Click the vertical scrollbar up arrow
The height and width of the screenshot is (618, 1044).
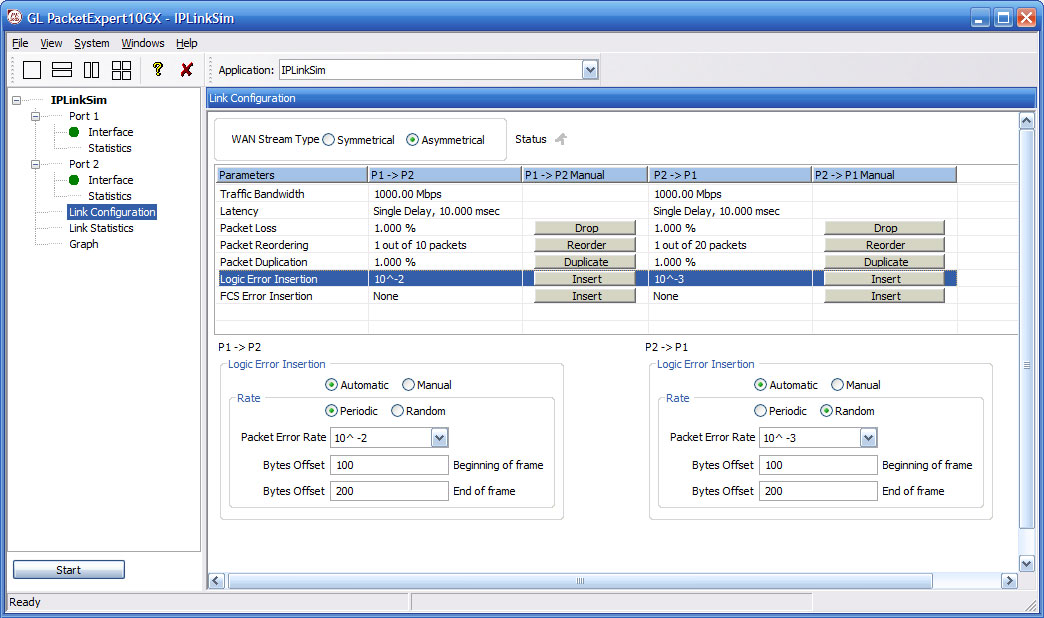(1026, 121)
